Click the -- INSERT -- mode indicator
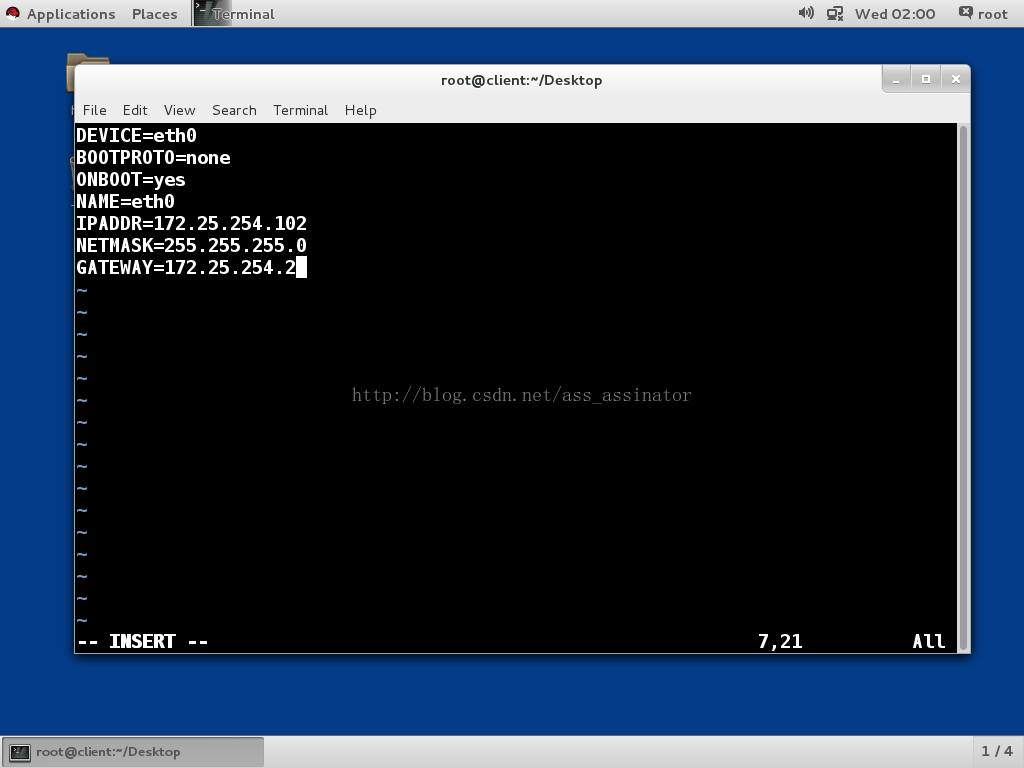This screenshot has width=1024, height=768. pyautogui.click(x=143, y=642)
